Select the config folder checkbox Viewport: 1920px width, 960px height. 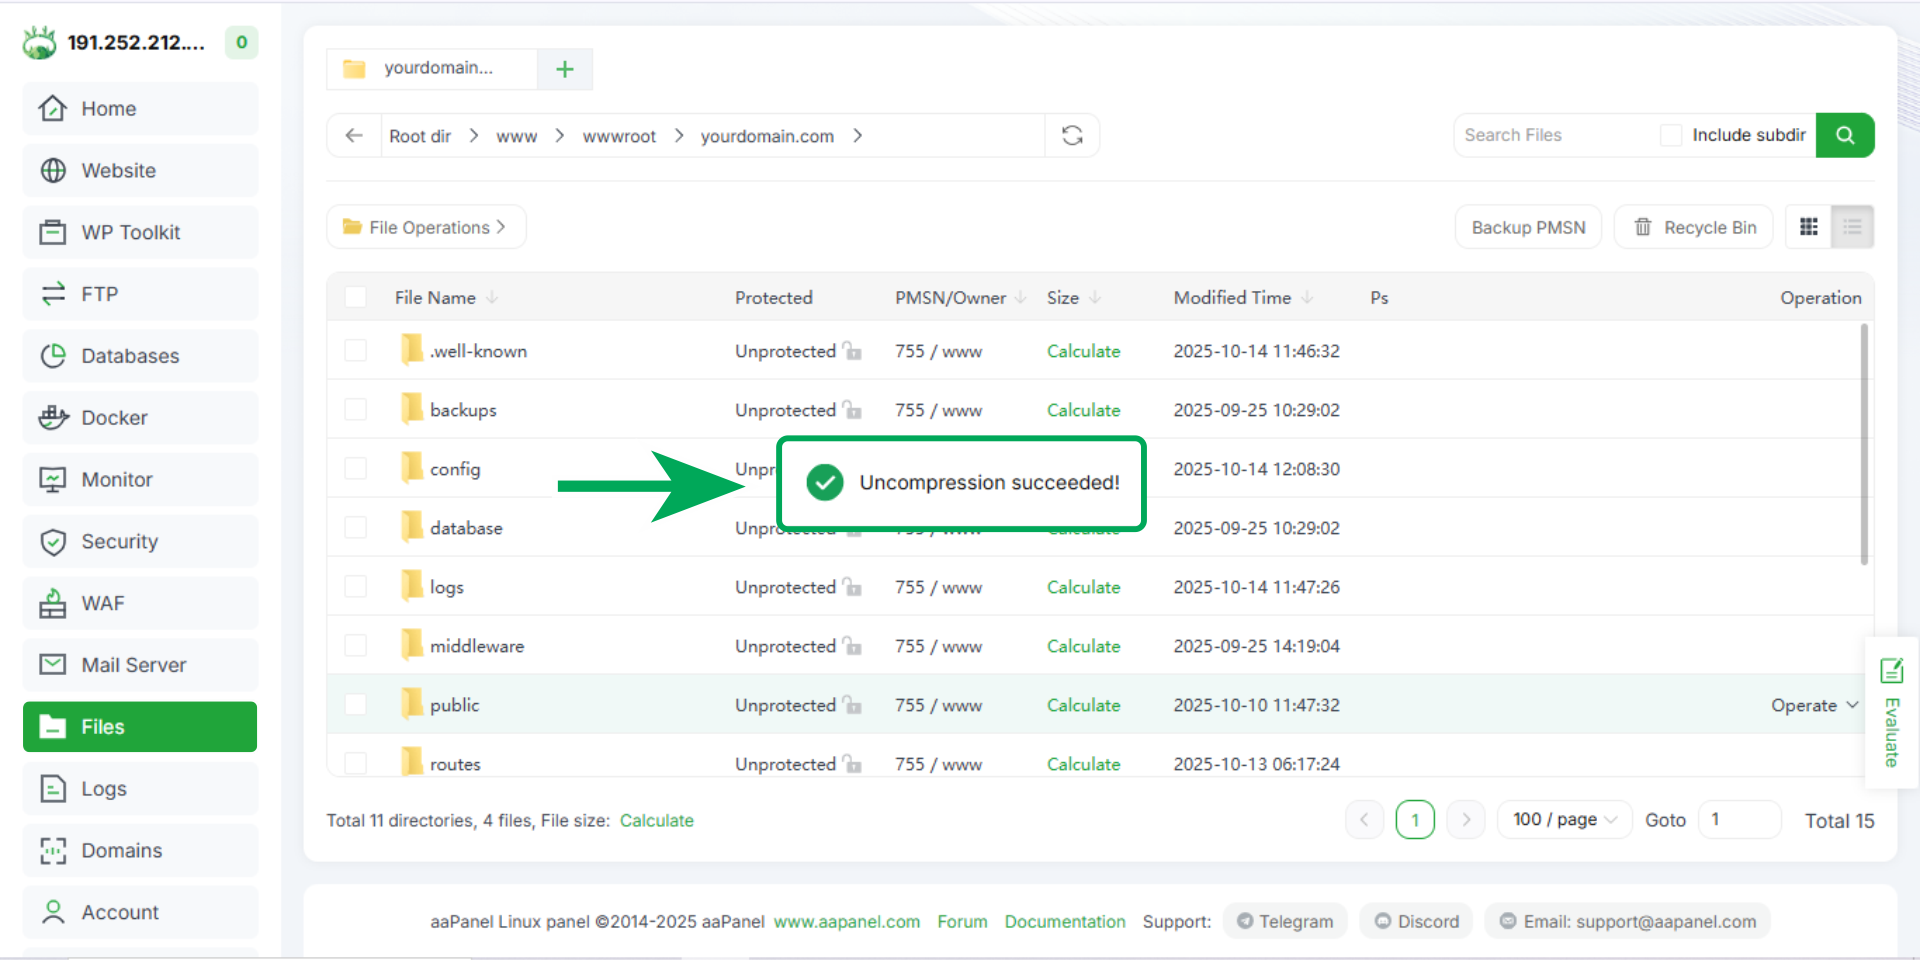tap(355, 469)
